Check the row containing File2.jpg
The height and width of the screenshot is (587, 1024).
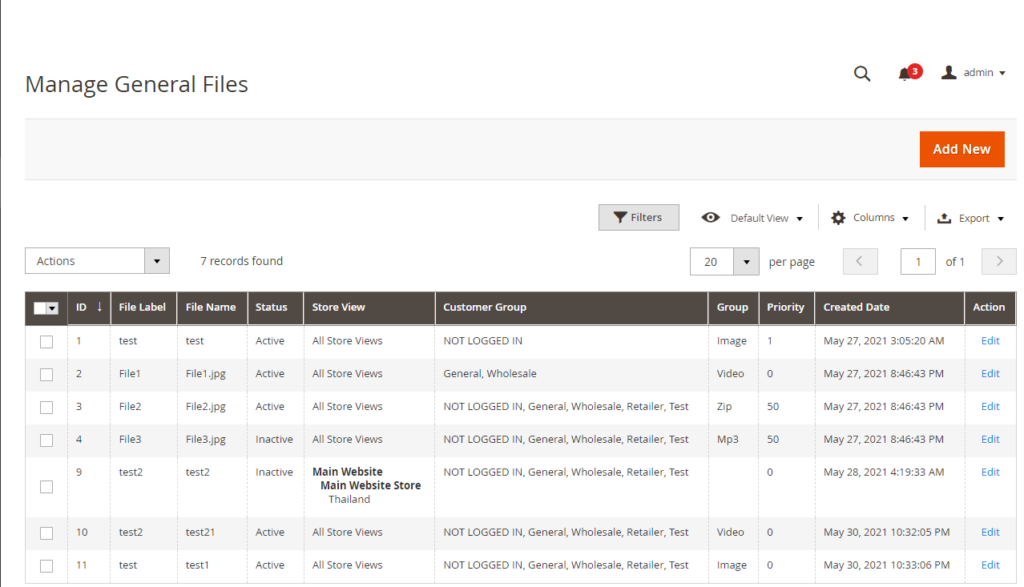[x=45, y=406]
